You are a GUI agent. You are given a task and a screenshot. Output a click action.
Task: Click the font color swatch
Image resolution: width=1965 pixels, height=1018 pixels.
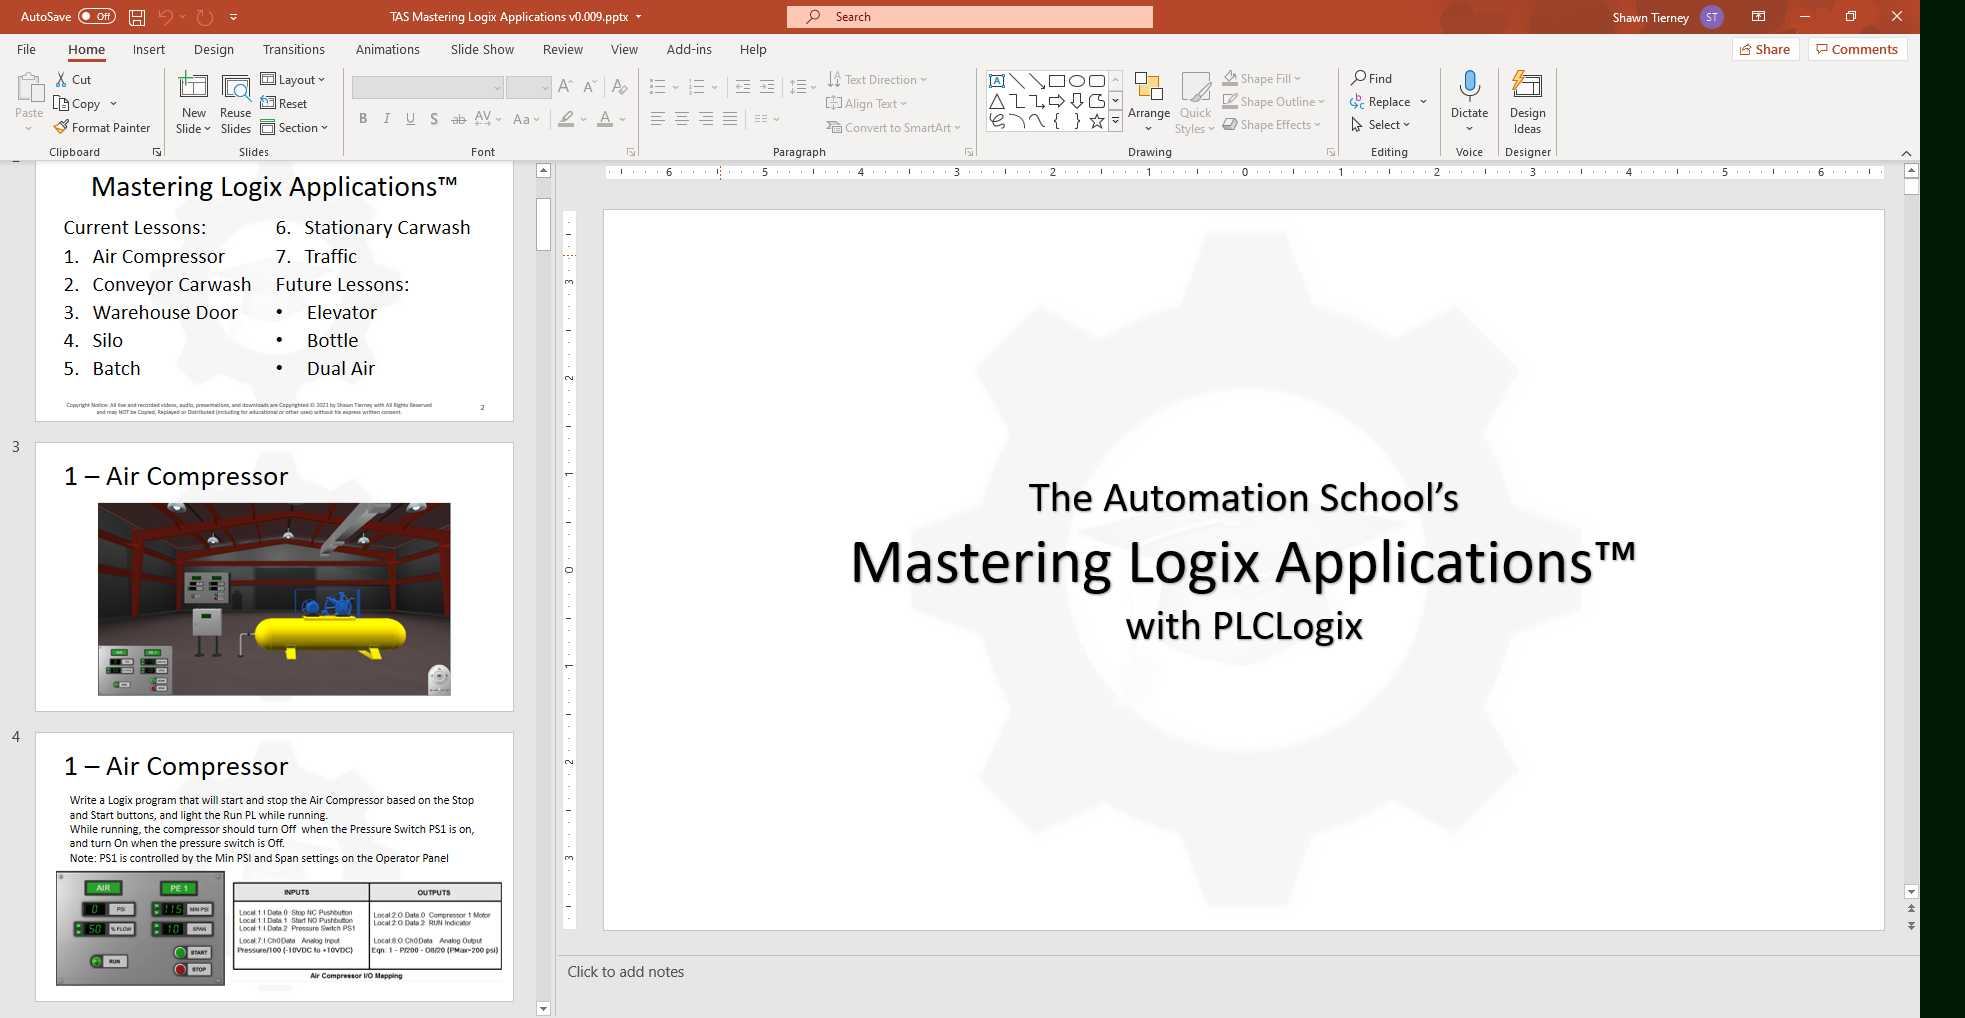pos(605,119)
